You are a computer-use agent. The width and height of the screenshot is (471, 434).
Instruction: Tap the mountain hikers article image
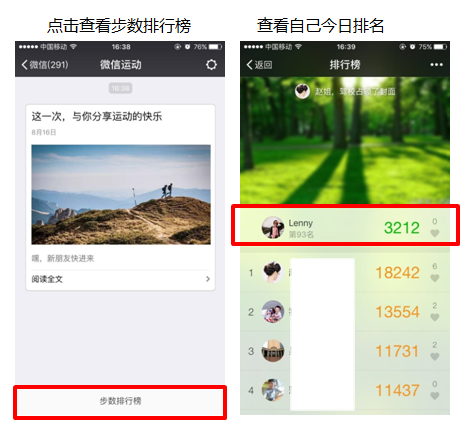121,195
